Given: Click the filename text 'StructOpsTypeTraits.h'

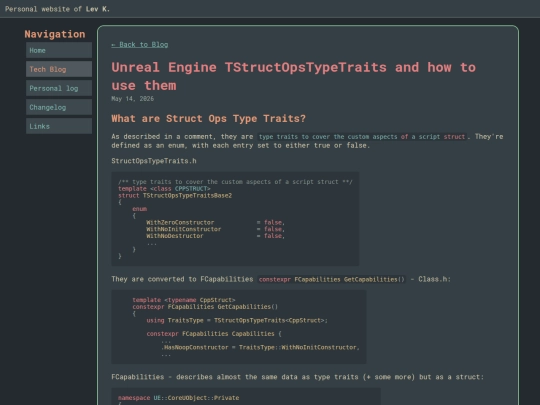Looking at the screenshot, I should (x=154, y=161).
